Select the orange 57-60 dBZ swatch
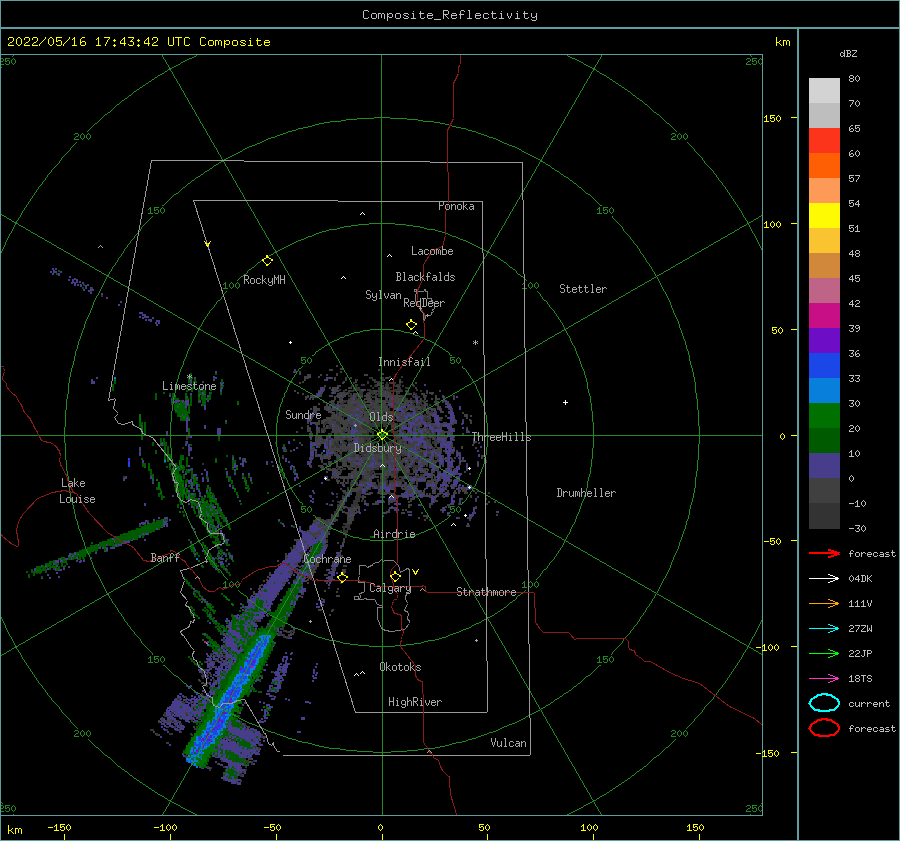Image resolution: width=900 pixels, height=841 pixels. [824, 166]
